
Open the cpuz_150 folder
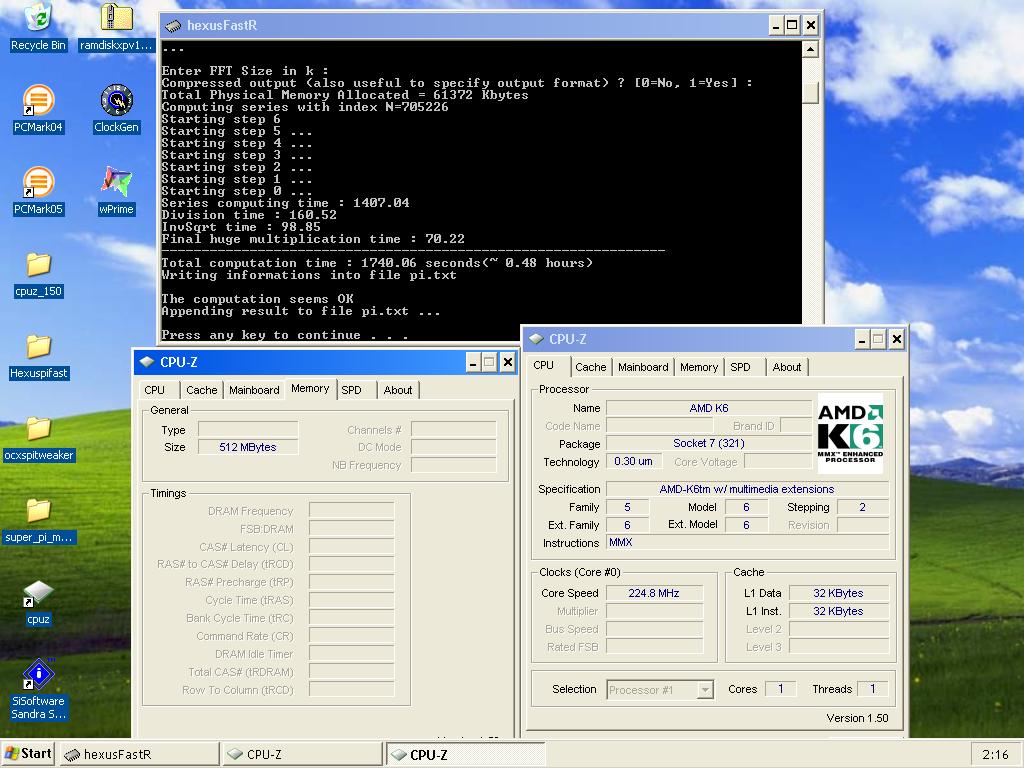click(39, 264)
